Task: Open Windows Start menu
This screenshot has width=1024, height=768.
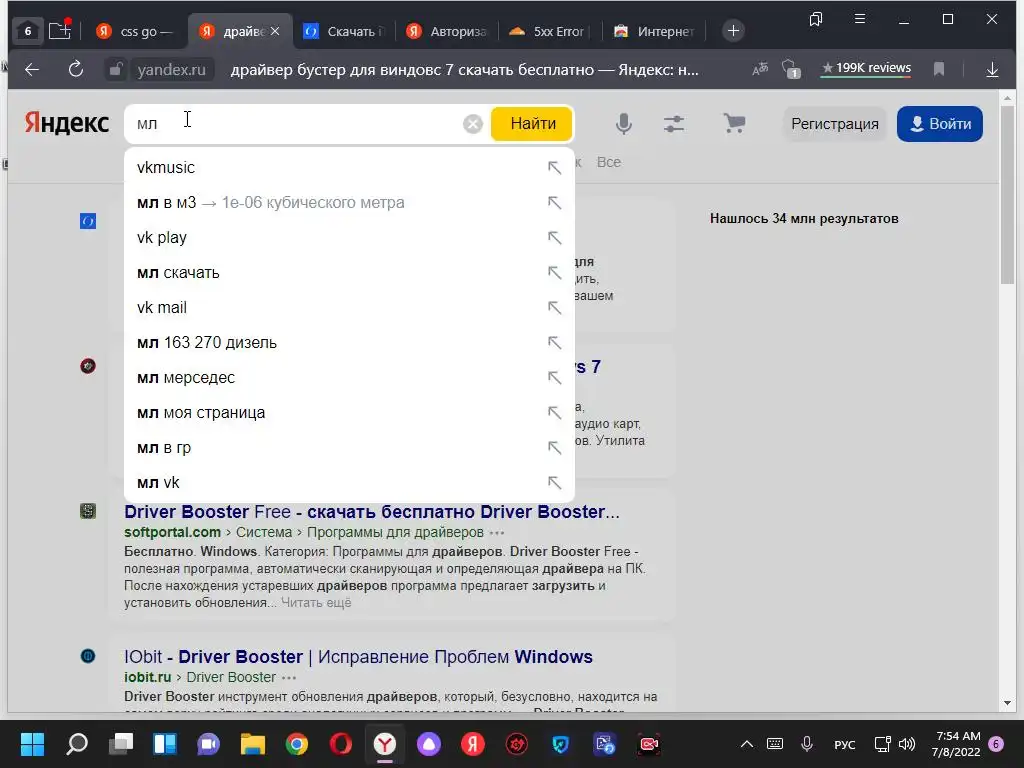Action: [x=32, y=744]
